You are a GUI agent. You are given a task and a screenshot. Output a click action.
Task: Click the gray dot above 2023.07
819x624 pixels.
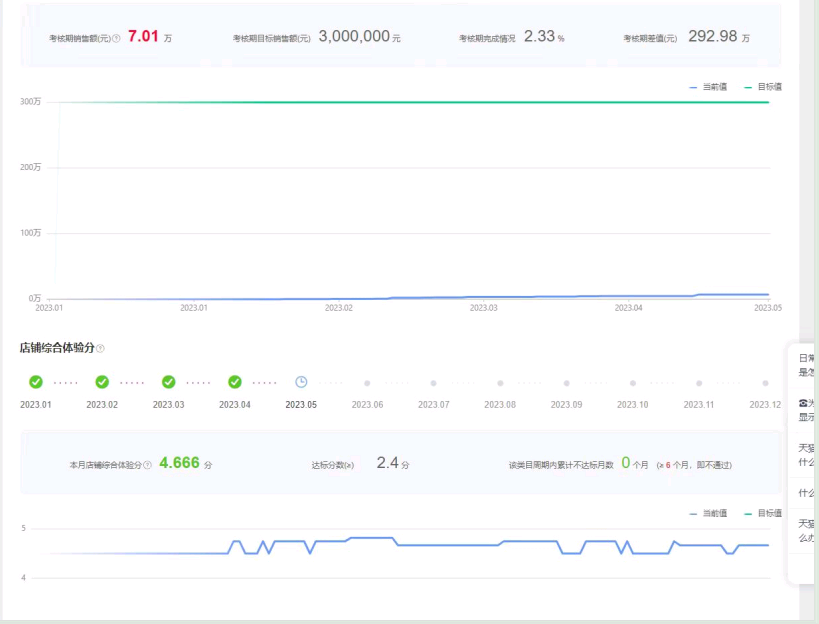point(434,383)
